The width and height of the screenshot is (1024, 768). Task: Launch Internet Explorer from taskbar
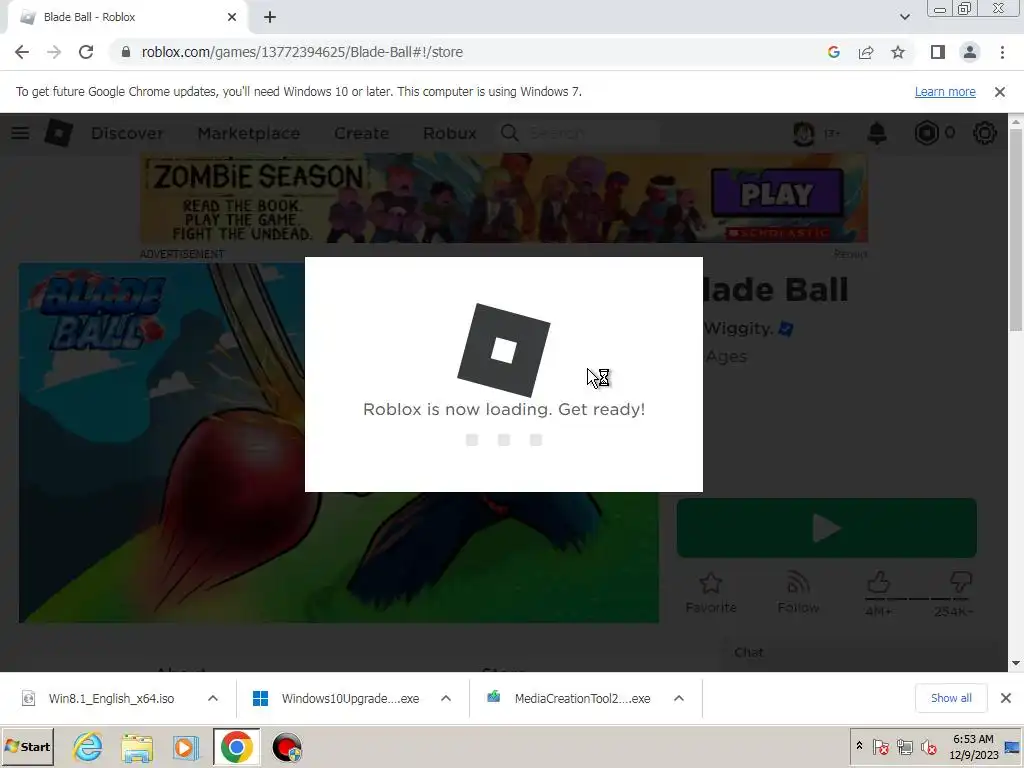click(x=88, y=747)
